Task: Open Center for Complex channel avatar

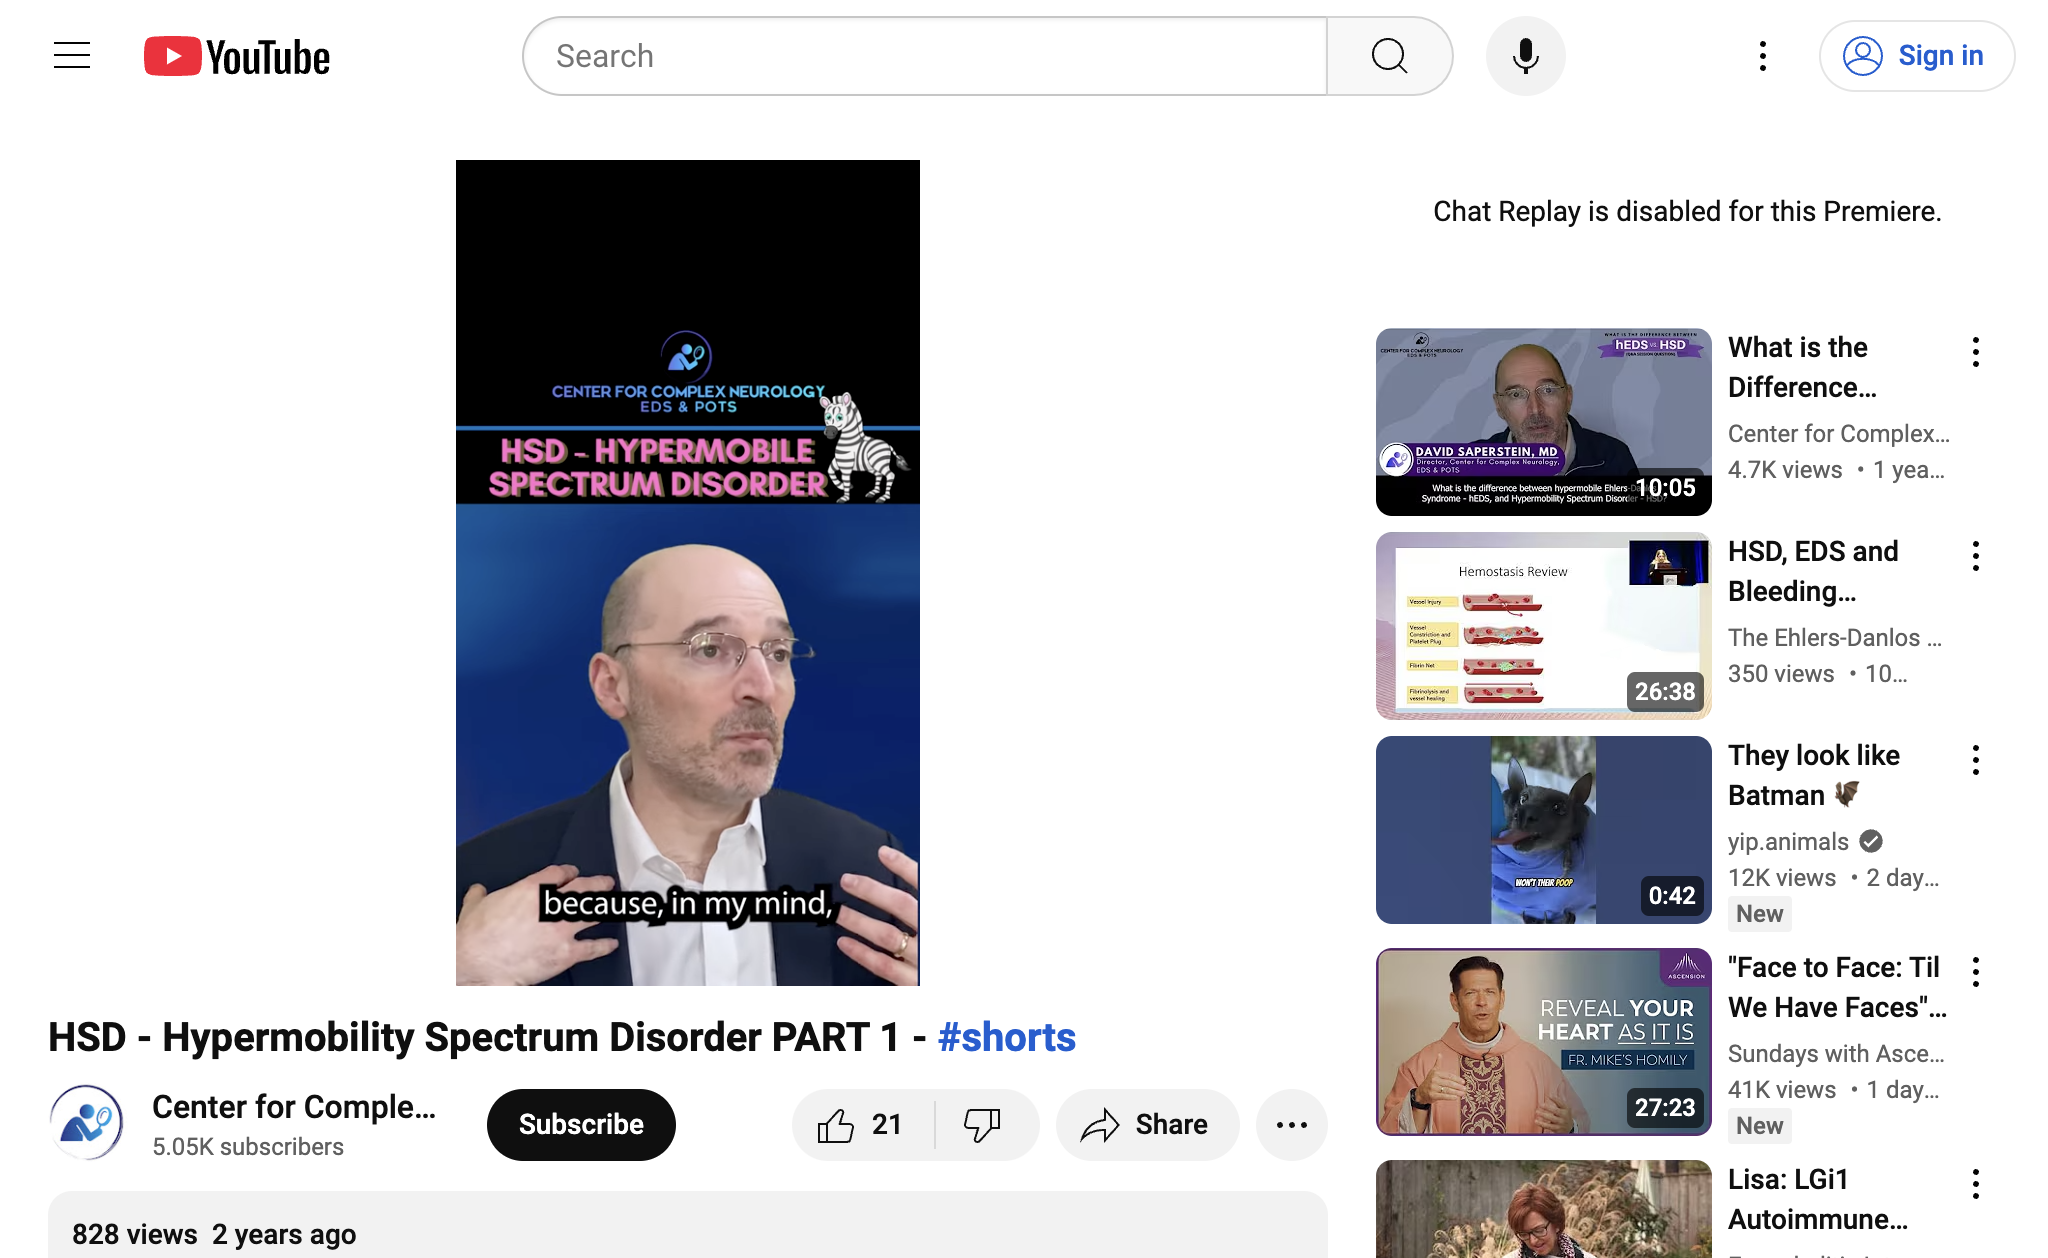Action: pos(87,1123)
